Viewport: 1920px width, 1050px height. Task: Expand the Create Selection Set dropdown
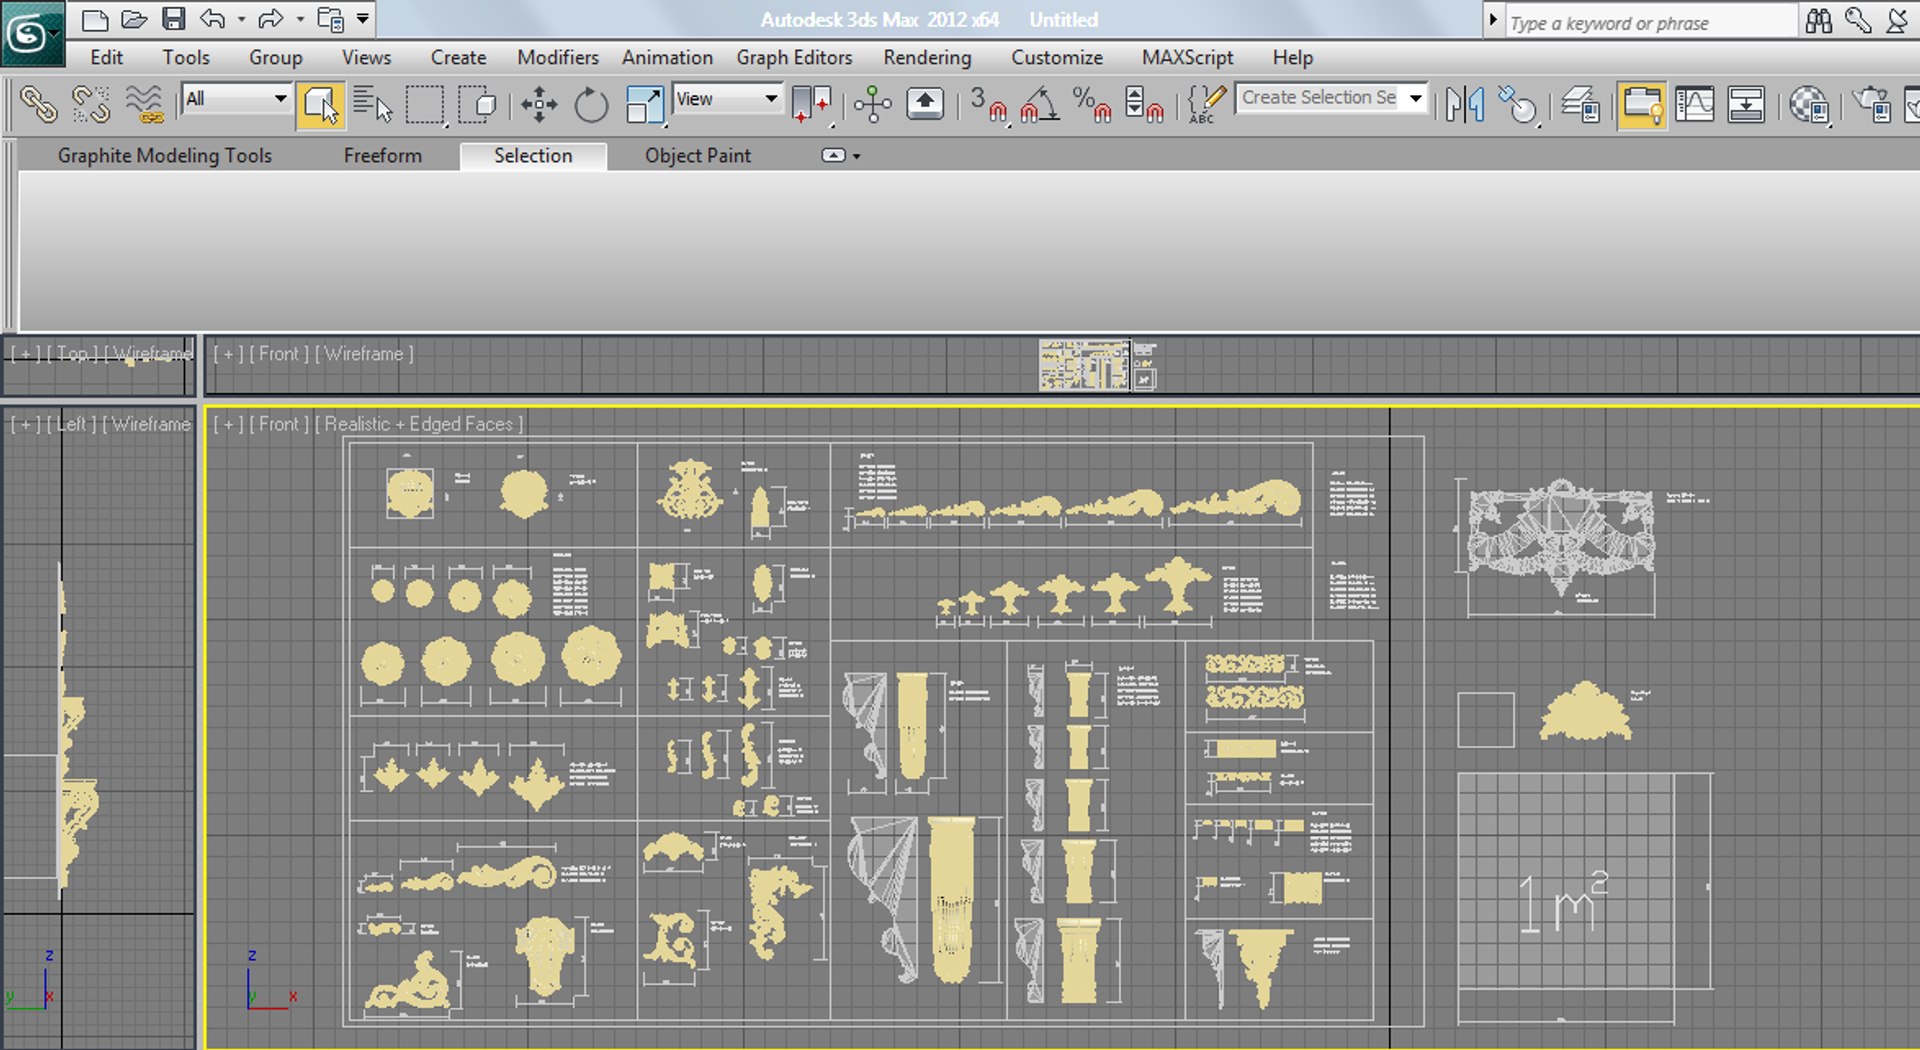tap(1415, 98)
